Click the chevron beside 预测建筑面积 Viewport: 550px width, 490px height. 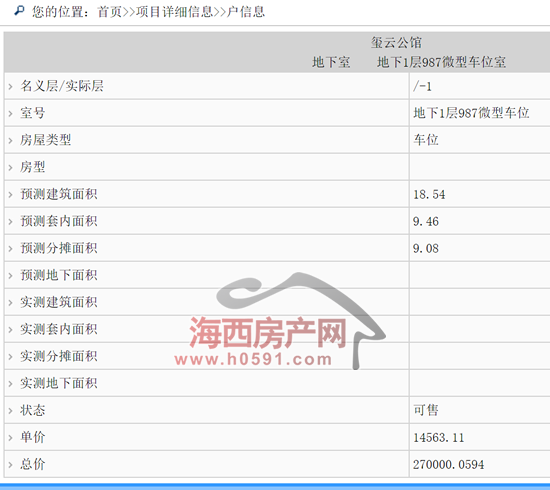(11, 194)
